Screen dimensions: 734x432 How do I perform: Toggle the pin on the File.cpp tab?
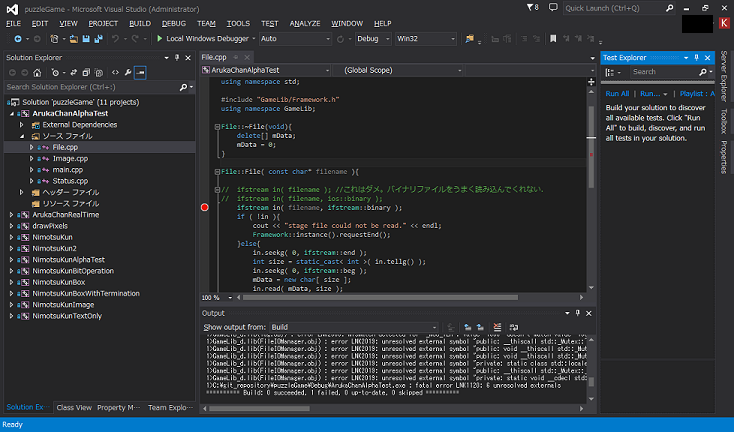236,57
